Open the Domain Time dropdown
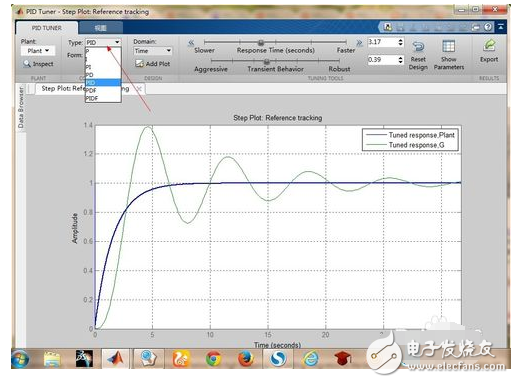 click(153, 51)
